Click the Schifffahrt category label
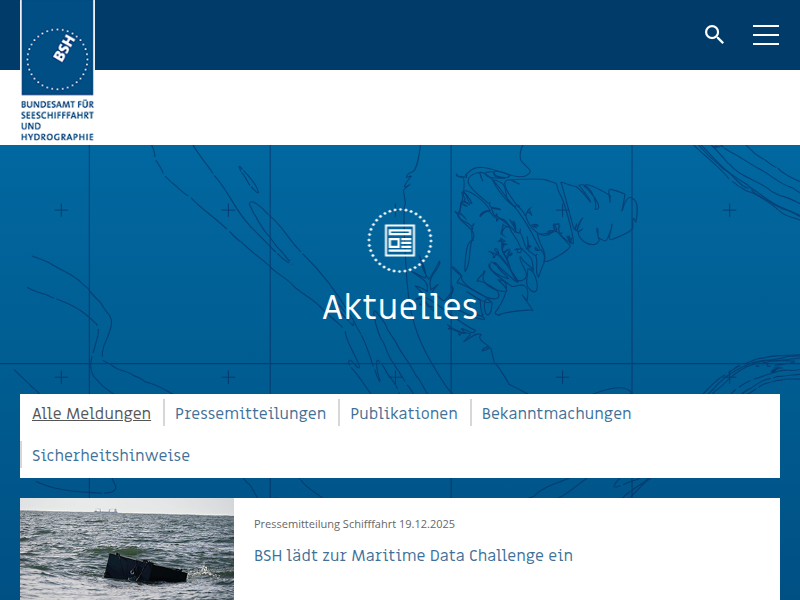Screen dimensions: 800x600 tap(369, 524)
